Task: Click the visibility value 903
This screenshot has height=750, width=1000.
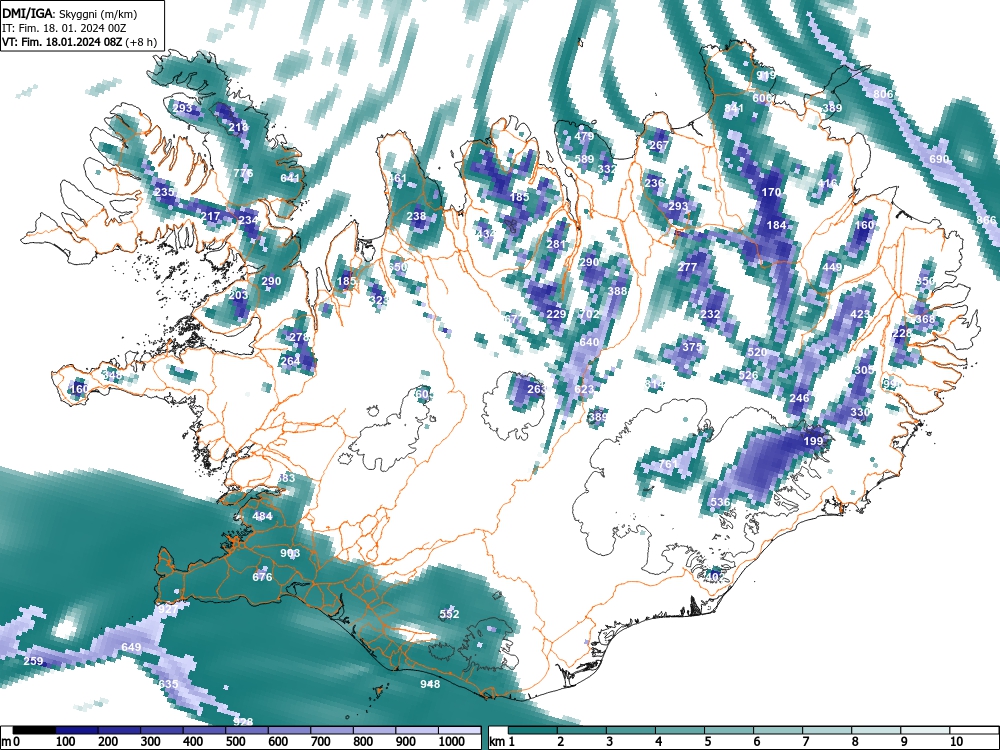Action: 290,554
